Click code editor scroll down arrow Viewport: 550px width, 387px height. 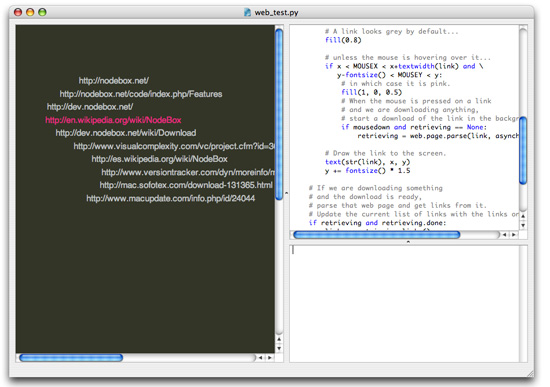pyautogui.click(x=523, y=225)
